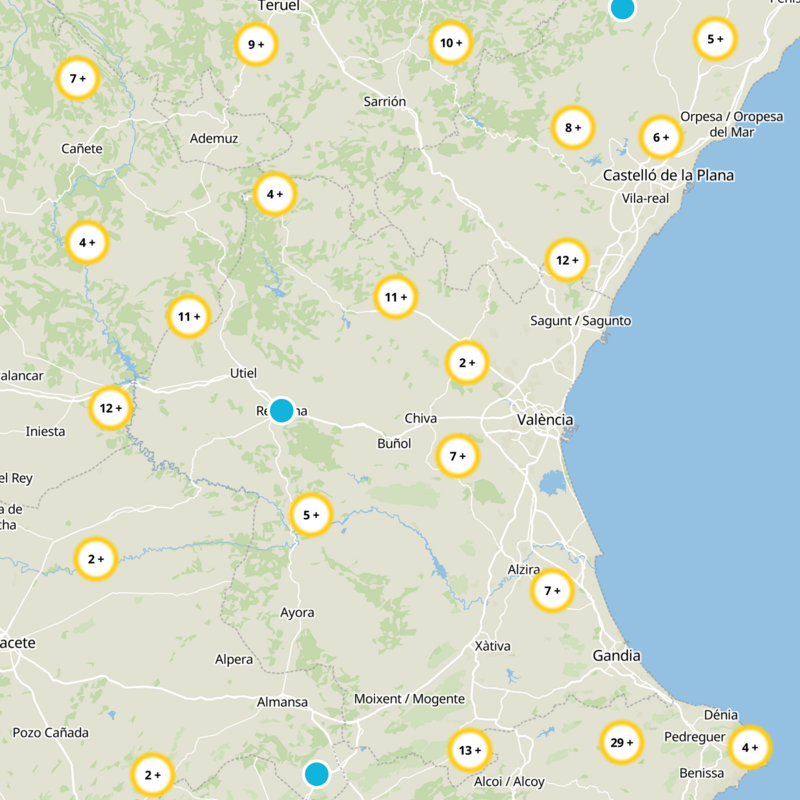
Task: Click the Orpesa / Oropesa del Mar label
Action: 732,124
